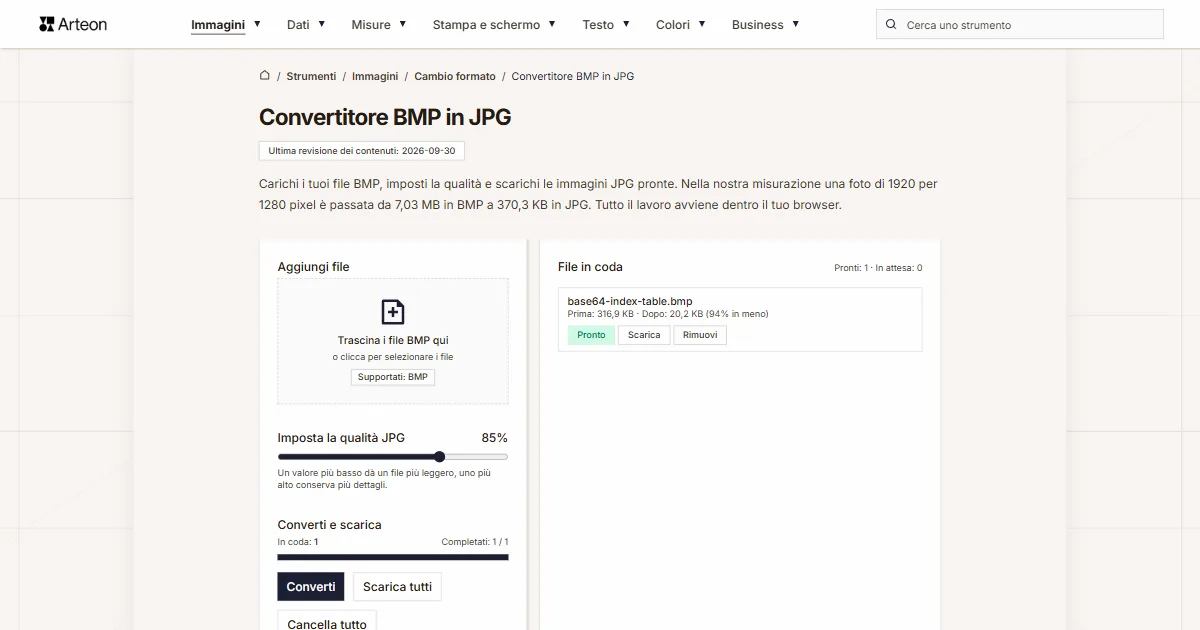Expand the Stampa e schermo dropdown arrow
The width and height of the screenshot is (1200, 630).
[x=552, y=24]
